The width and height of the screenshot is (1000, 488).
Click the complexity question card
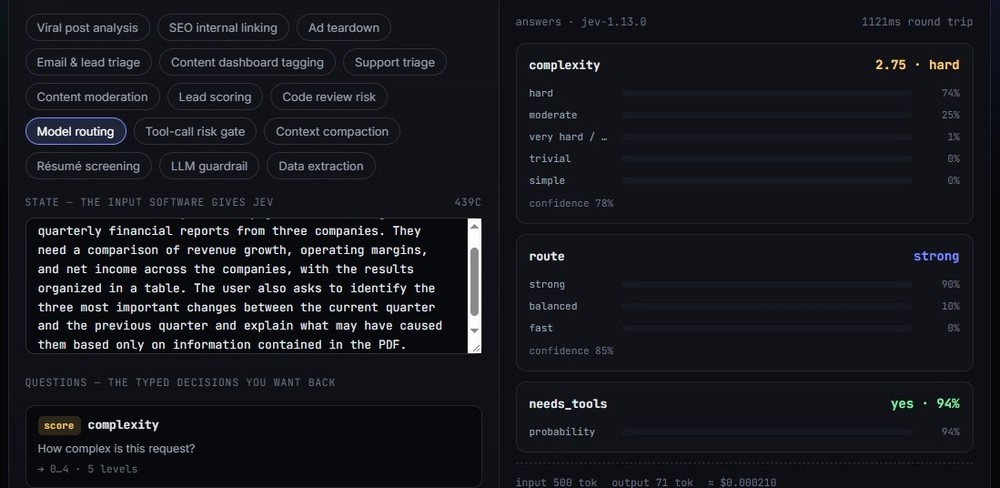click(x=253, y=447)
